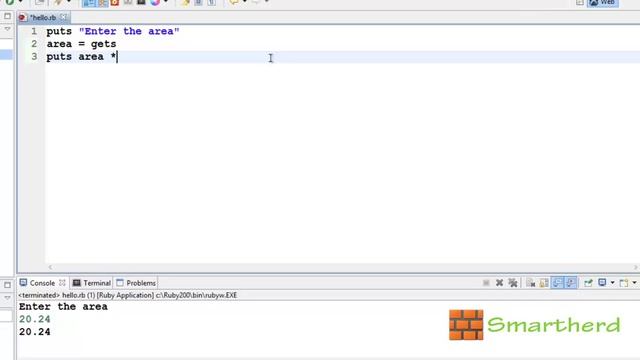Pin the current console

tap(588, 283)
